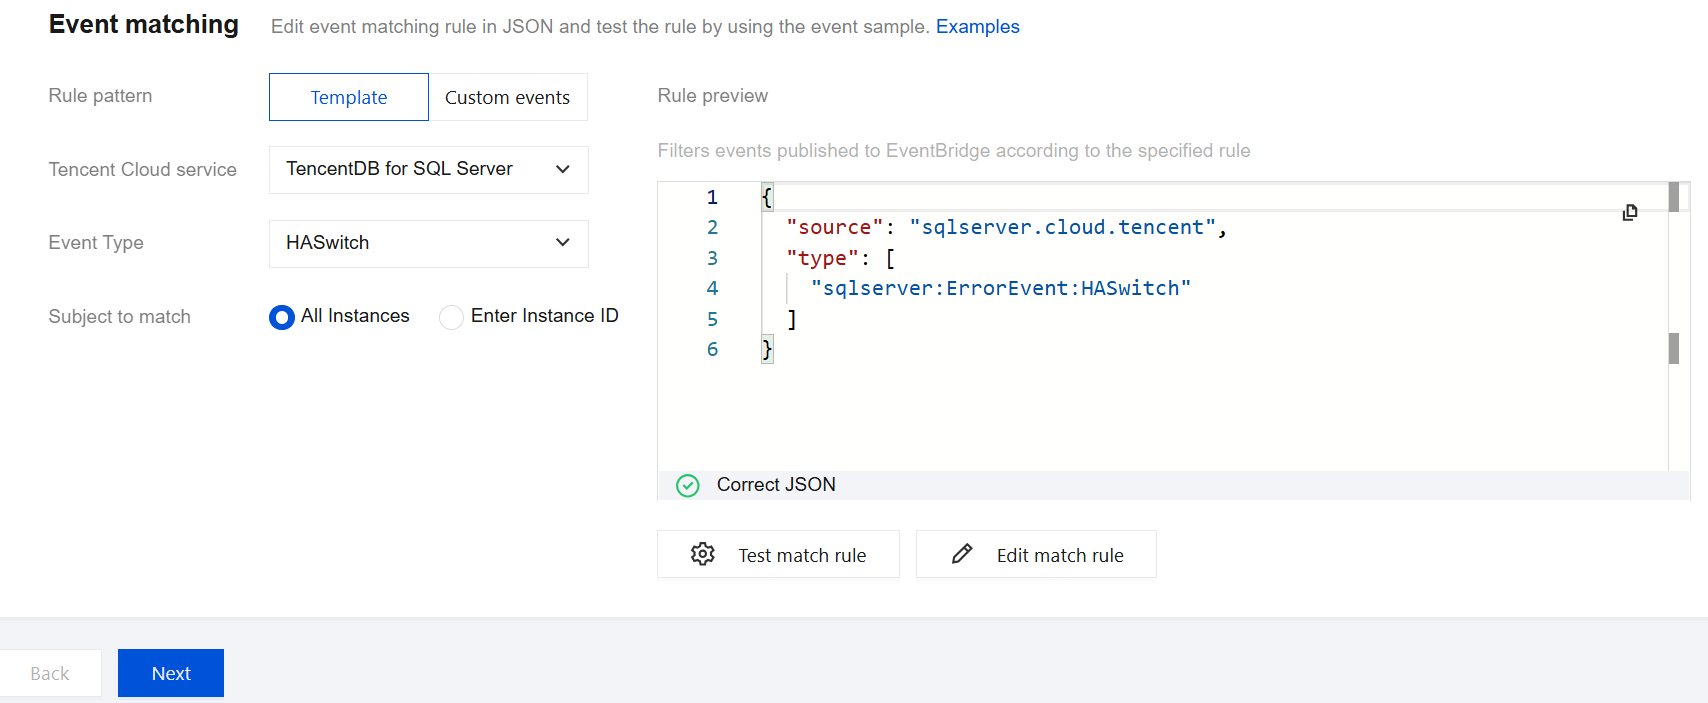Open the Examples link
This screenshot has width=1708, height=703.
[977, 27]
